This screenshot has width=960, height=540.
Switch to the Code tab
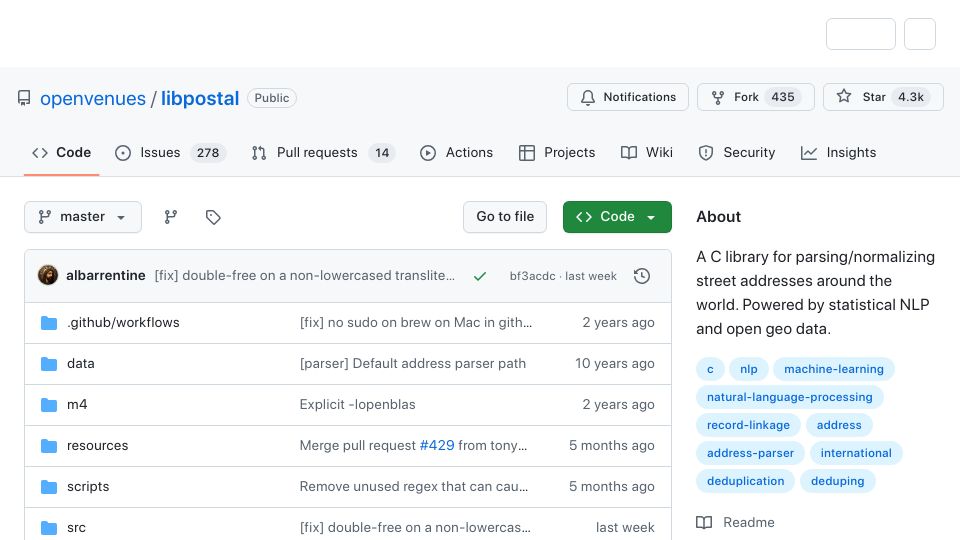click(x=61, y=152)
